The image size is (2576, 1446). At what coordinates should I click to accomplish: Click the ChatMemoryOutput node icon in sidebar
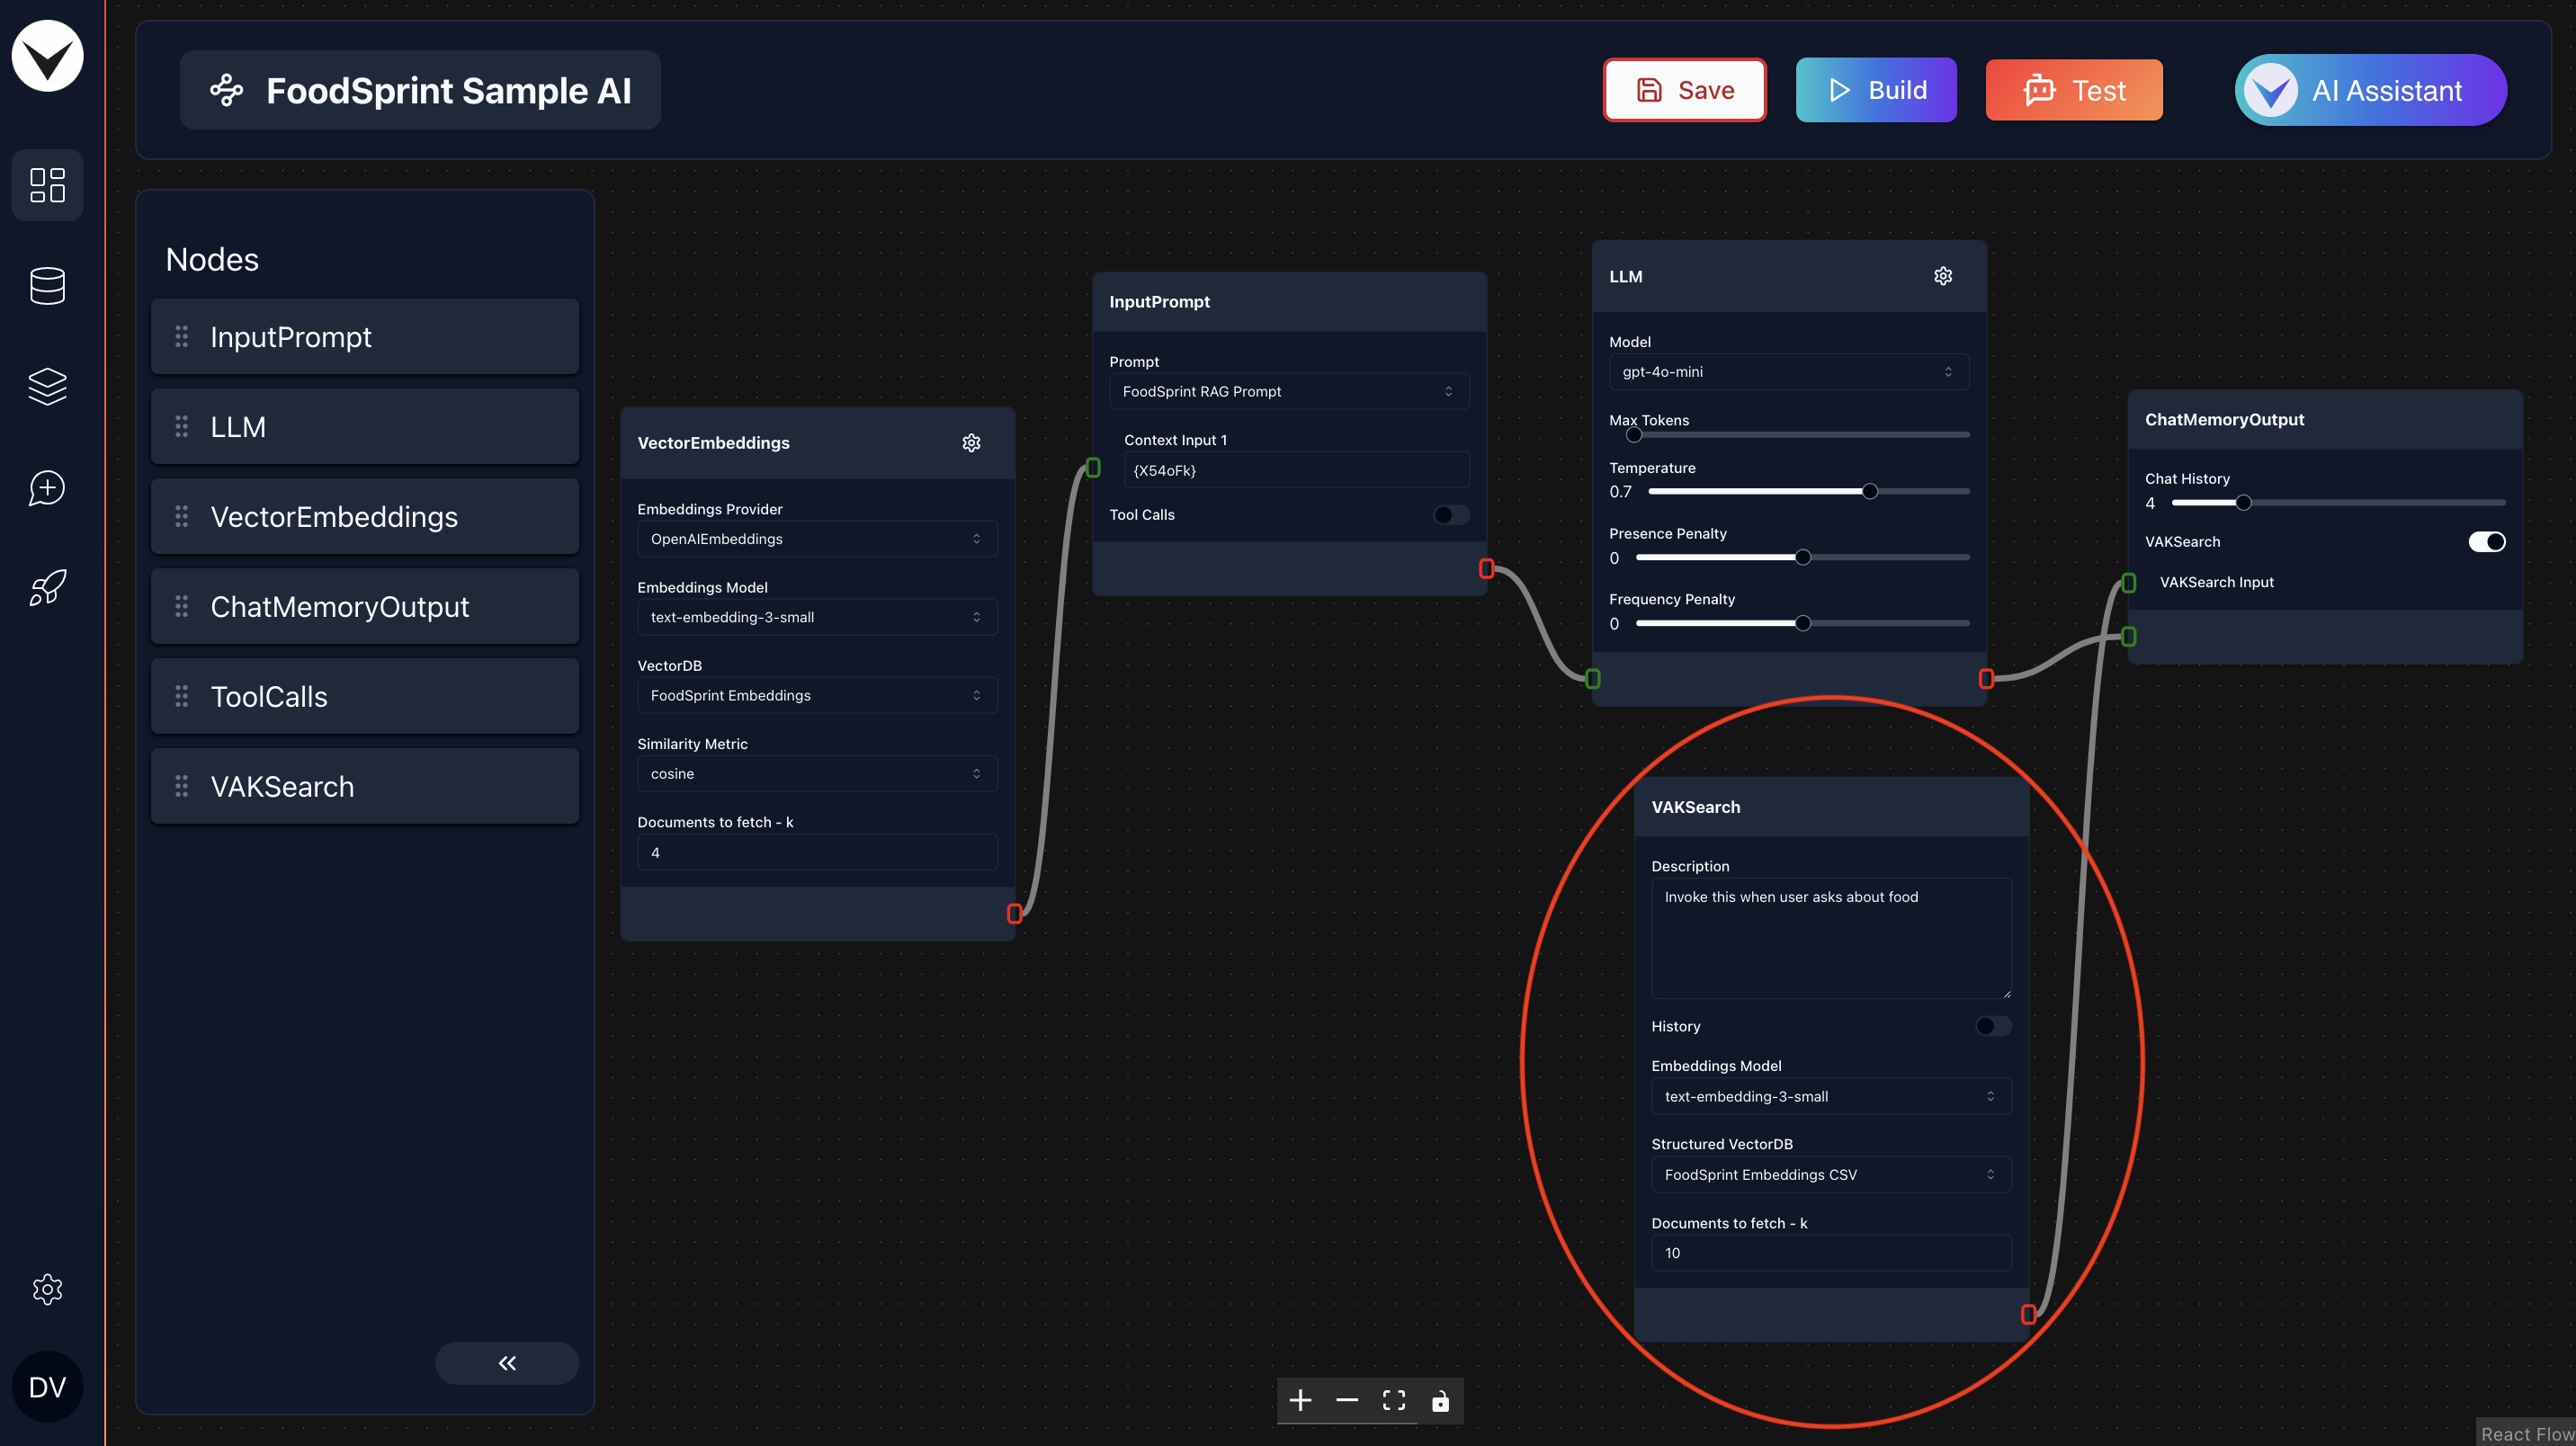[177, 605]
